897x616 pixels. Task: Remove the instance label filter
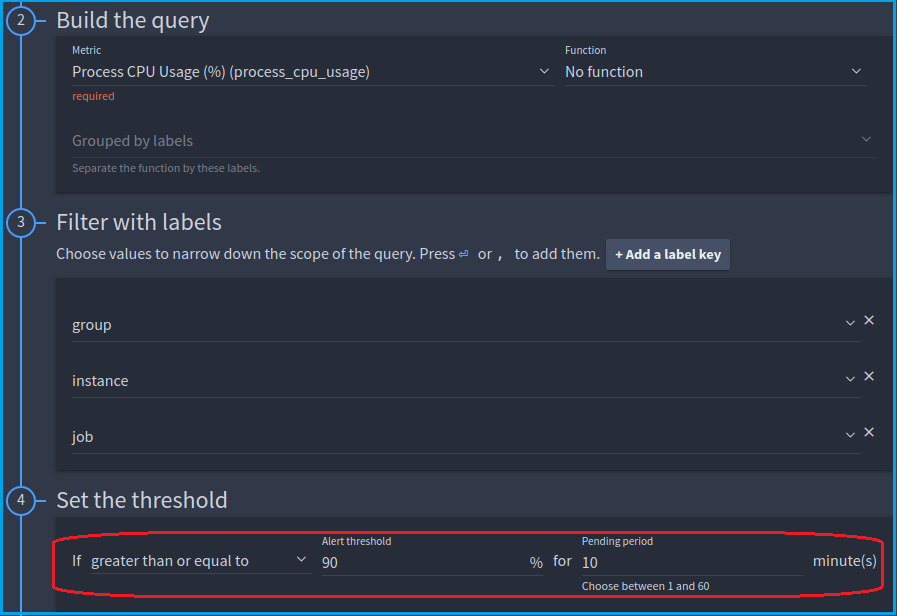pyautogui.click(x=868, y=376)
